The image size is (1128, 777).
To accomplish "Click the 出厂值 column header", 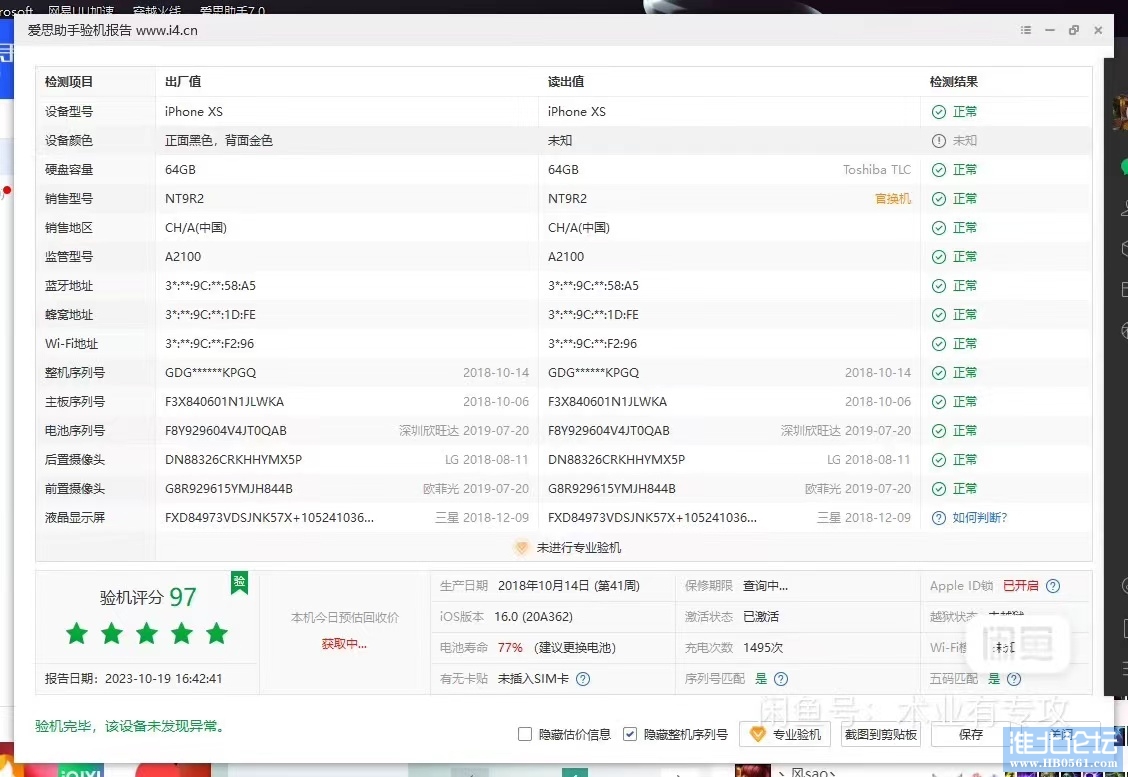I will tap(183, 81).
